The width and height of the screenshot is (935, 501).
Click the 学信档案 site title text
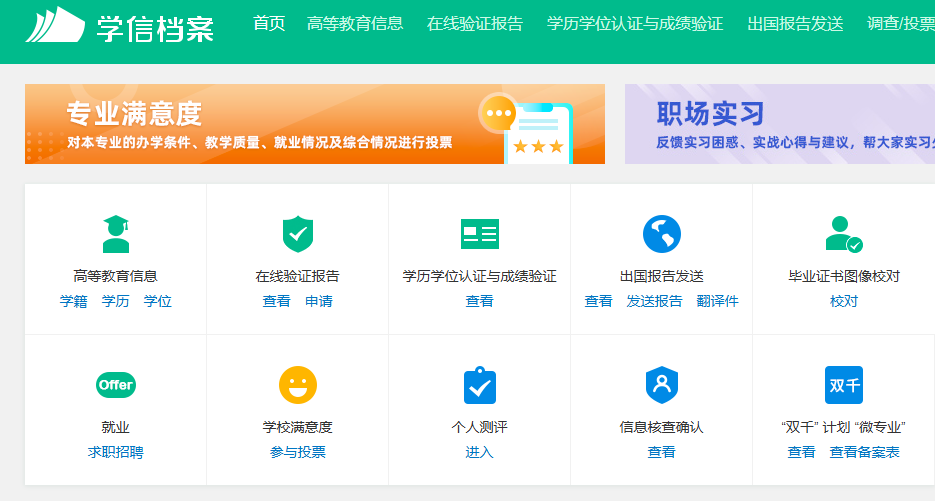(155, 29)
